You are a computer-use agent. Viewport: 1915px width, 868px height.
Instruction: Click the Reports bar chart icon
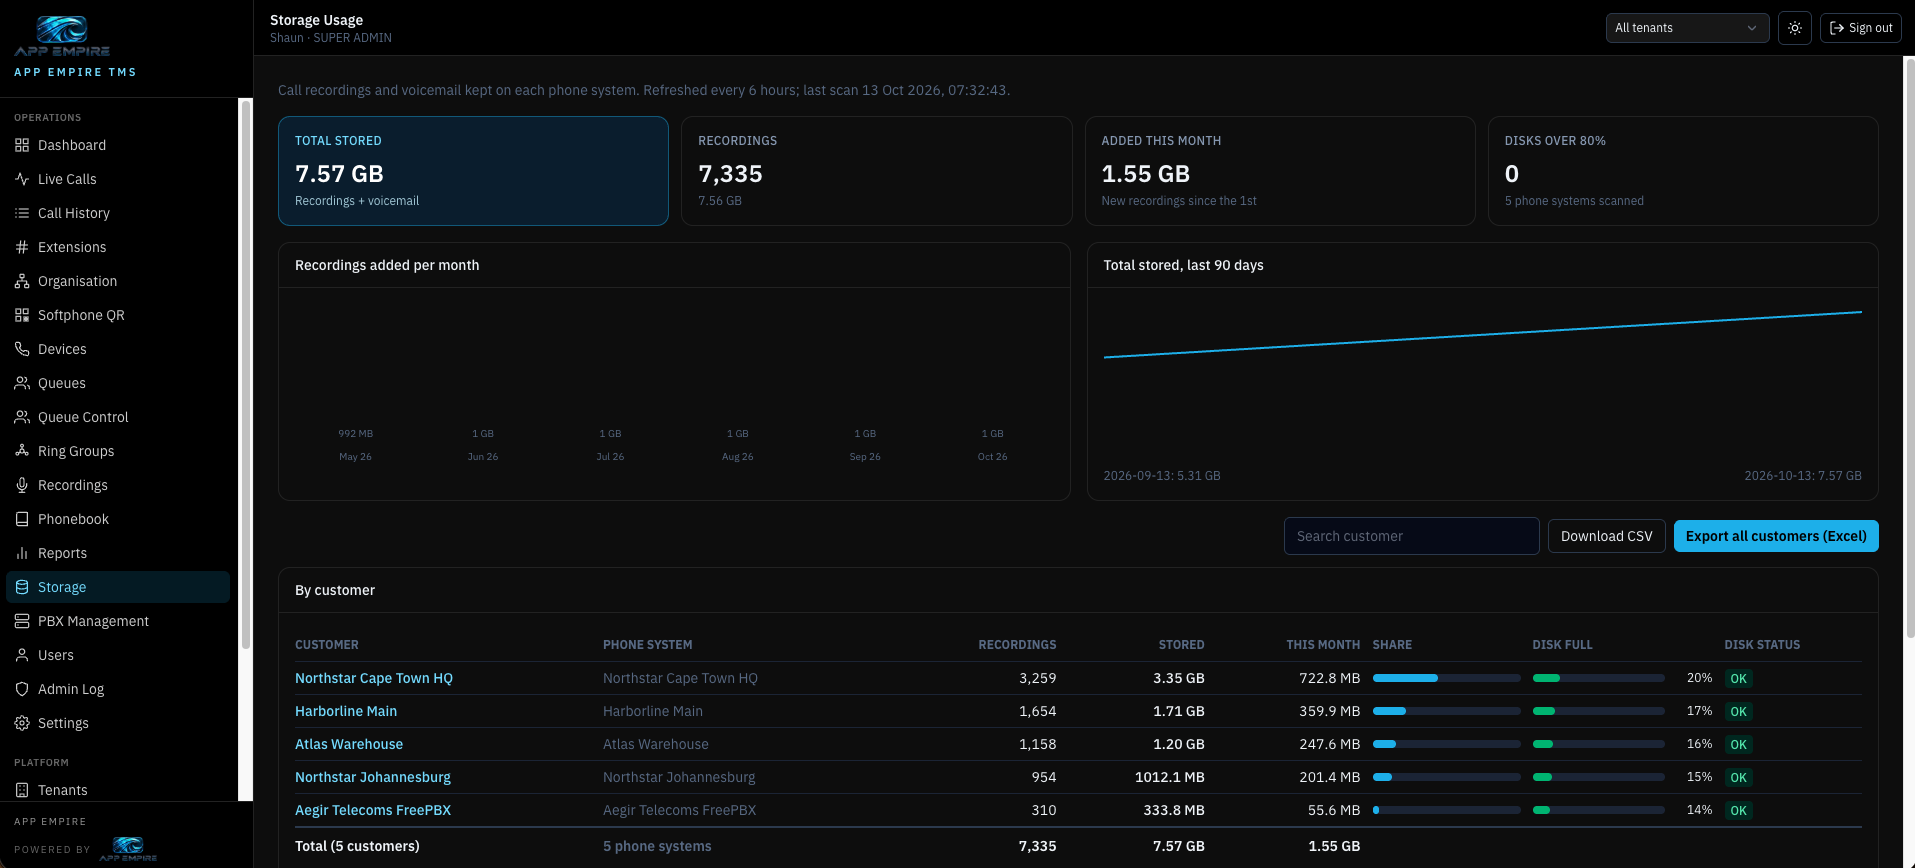pyautogui.click(x=22, y=553)
